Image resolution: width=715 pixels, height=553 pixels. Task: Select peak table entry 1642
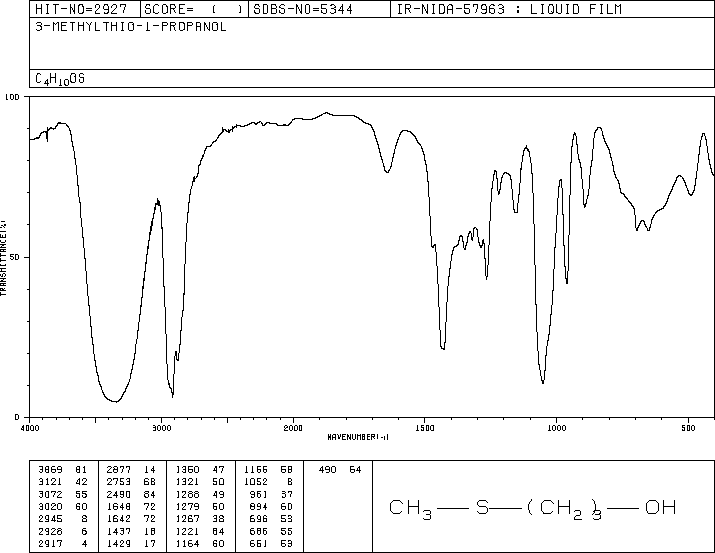(119, 519)
